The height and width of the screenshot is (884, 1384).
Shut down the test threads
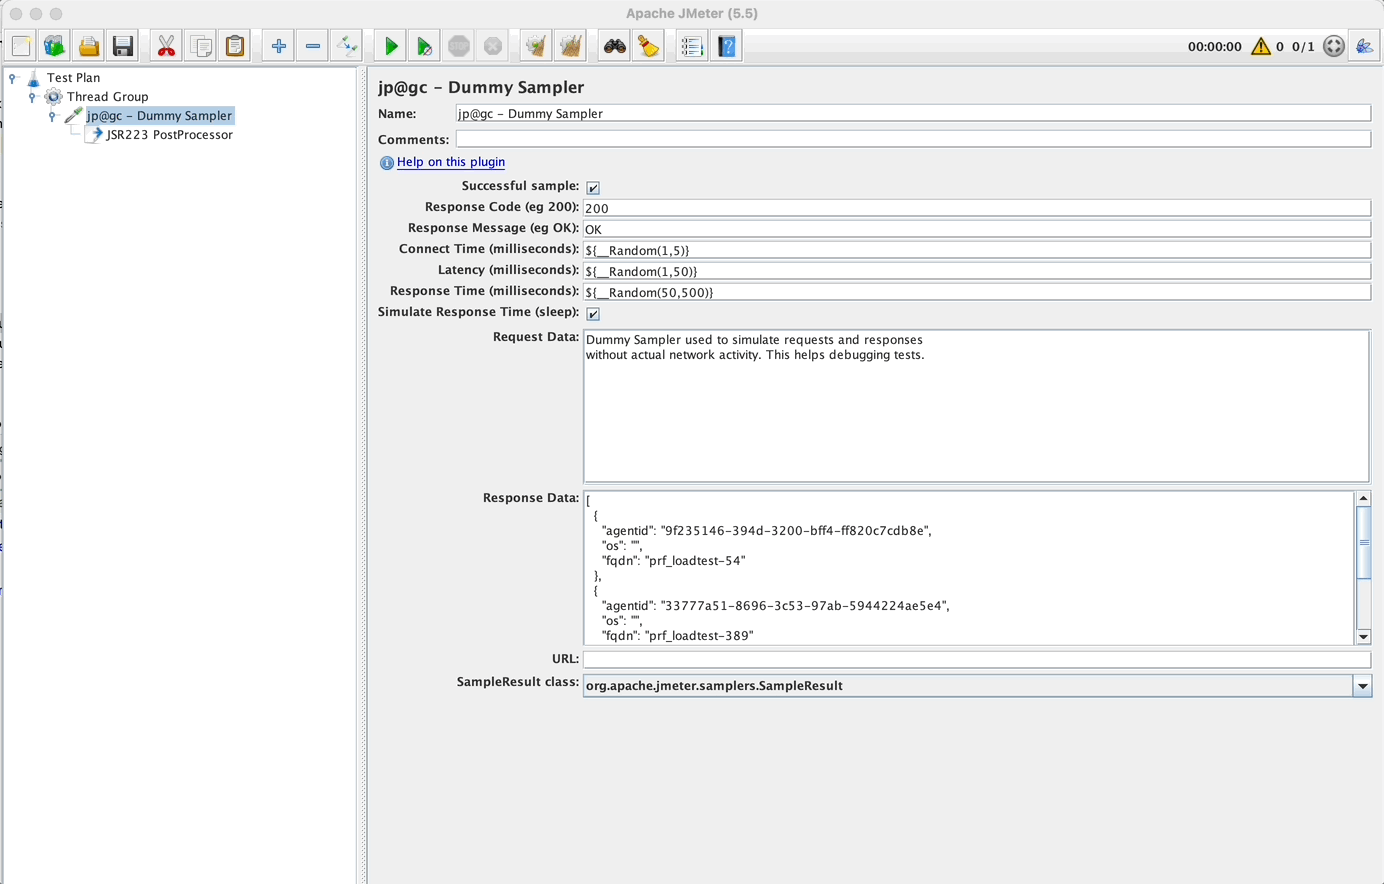[493, 46]
